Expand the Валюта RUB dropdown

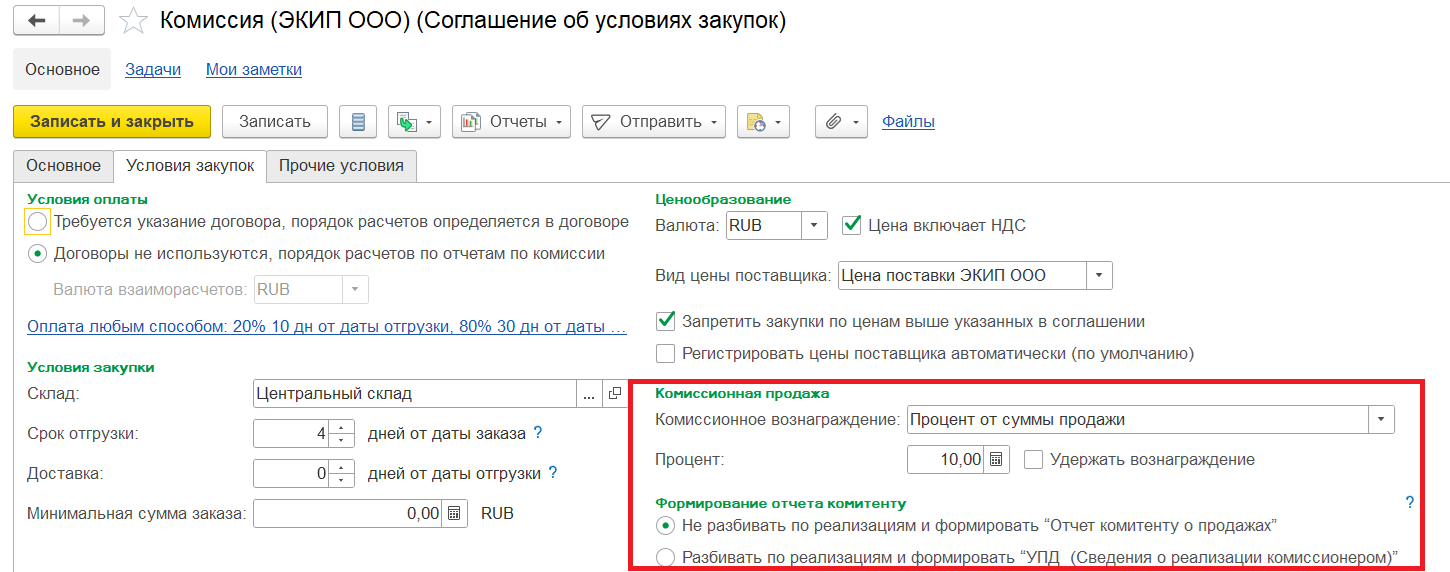coord(816,226)
